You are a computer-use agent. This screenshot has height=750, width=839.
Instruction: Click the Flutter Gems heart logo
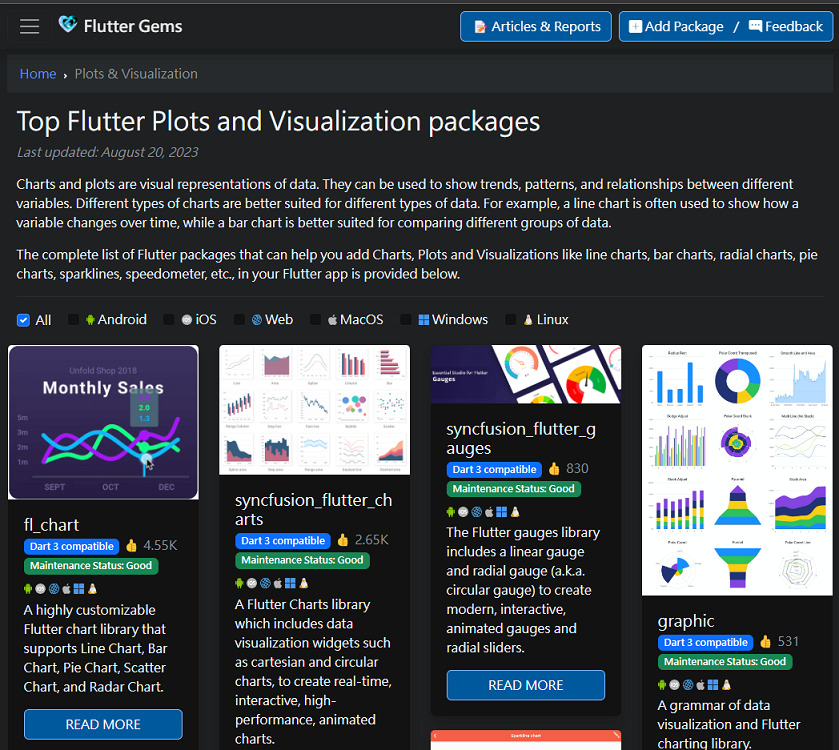pos(68,24)
